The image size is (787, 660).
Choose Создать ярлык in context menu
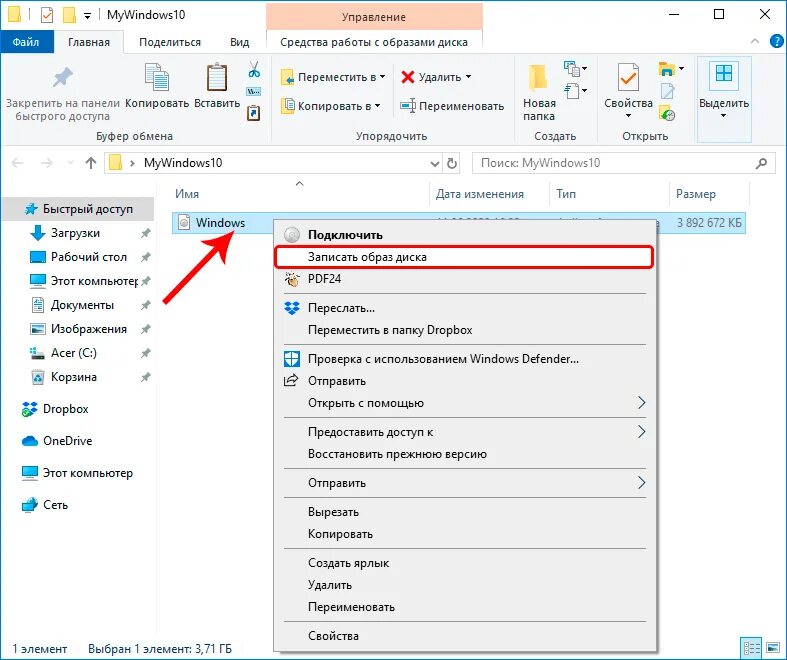pos(465,563)
